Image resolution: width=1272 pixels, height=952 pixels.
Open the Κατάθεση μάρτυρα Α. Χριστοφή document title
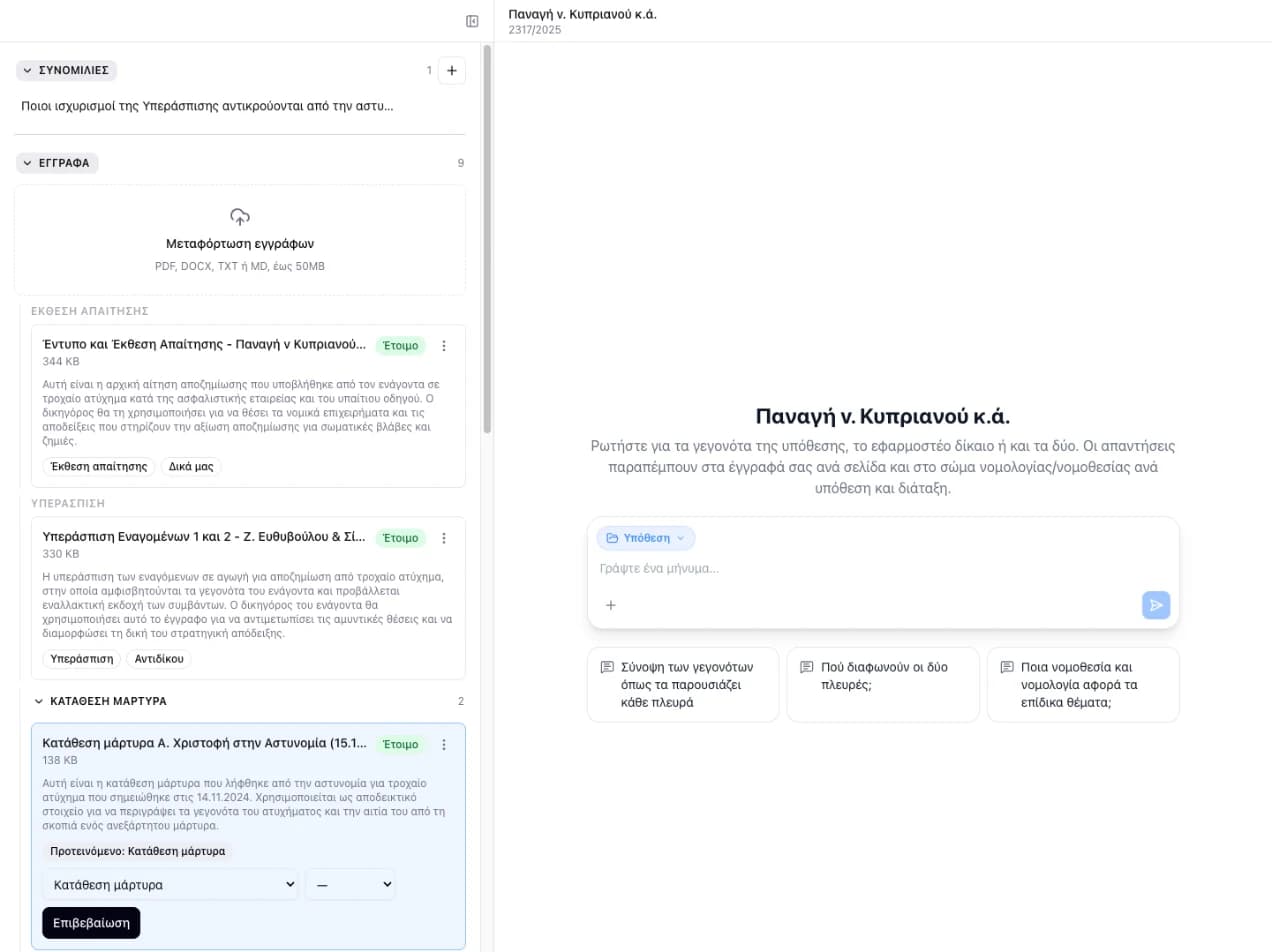click(x=204, y=744)
